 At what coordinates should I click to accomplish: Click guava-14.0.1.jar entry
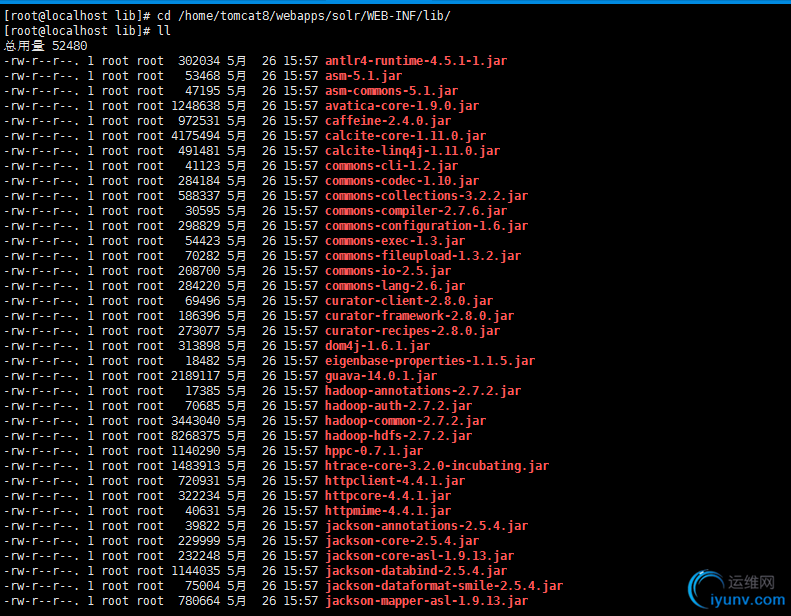(381, 376)
